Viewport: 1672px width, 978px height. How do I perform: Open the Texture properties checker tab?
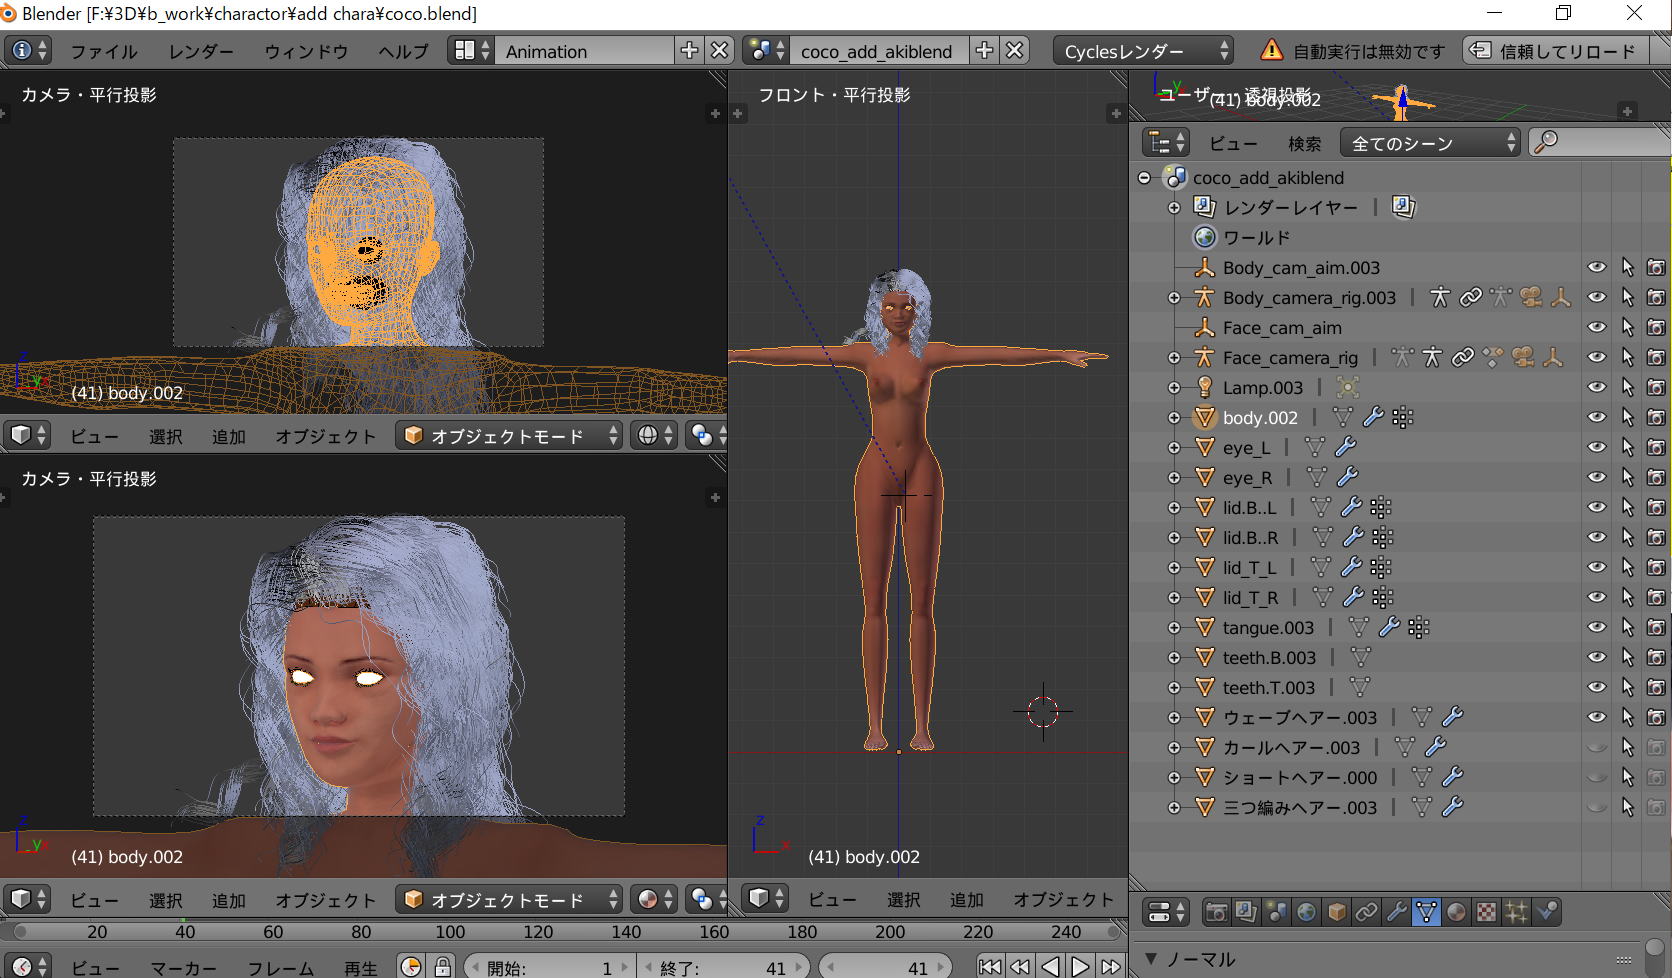(1487, 912)
